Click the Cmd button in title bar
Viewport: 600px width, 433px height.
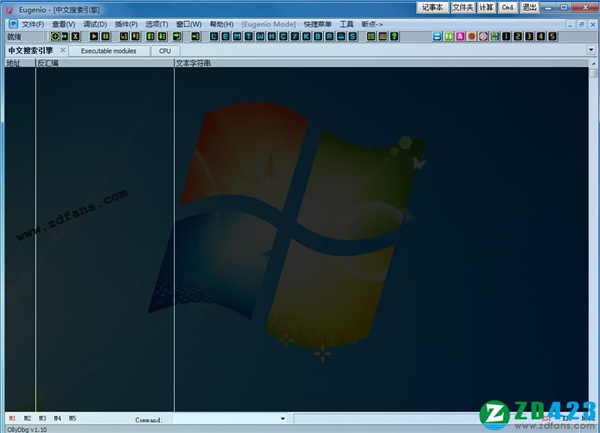507,7
